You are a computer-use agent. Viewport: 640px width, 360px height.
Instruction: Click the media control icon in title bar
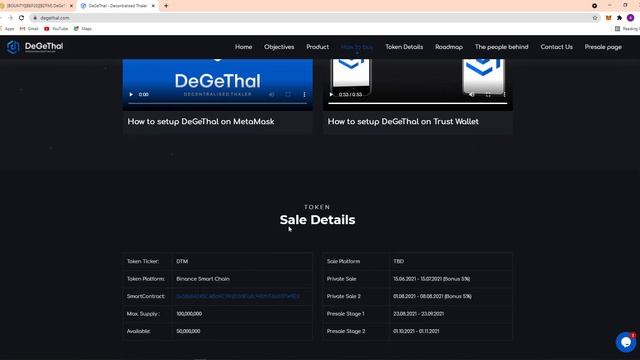[x=594, y=6]
